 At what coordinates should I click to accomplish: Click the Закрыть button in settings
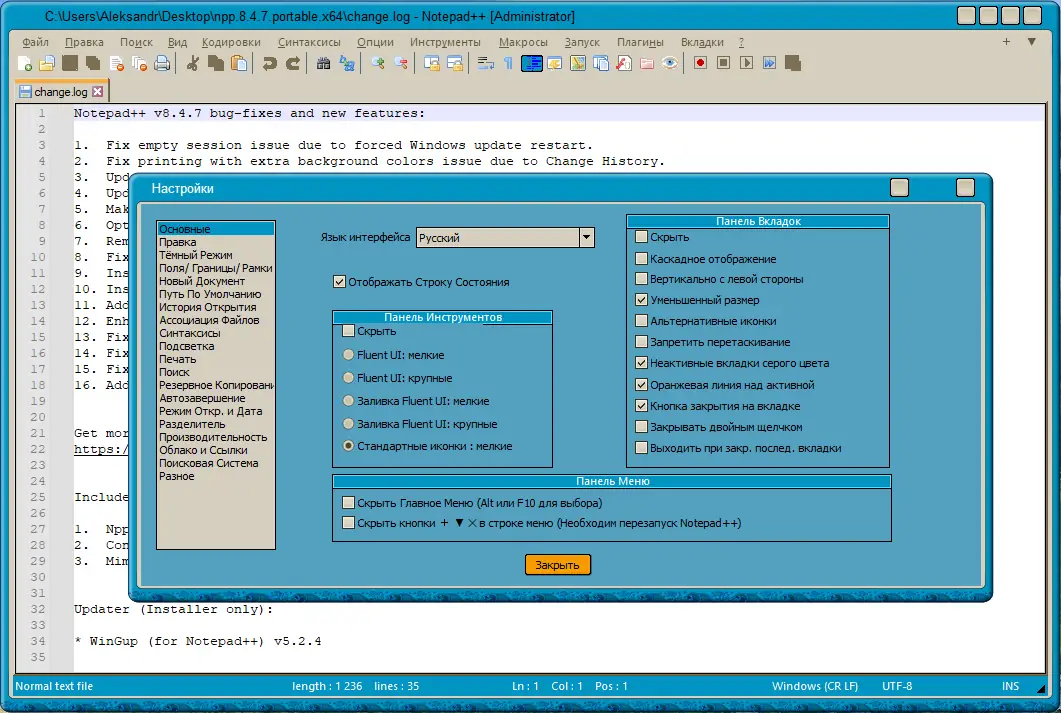click(x=558, y=565)
